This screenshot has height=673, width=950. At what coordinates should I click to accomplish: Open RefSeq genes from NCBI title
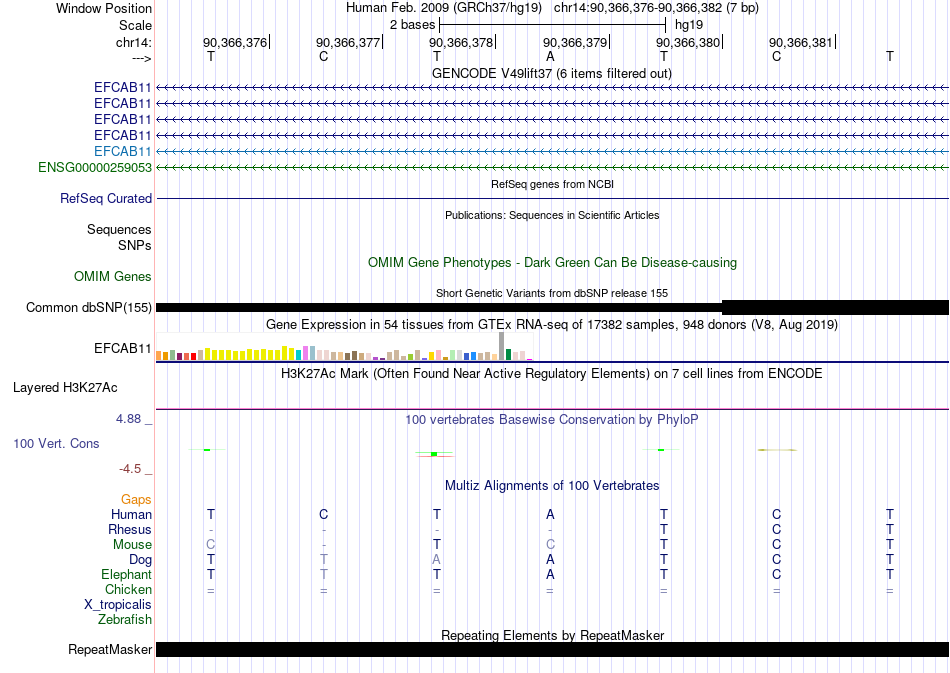(552, 184)
